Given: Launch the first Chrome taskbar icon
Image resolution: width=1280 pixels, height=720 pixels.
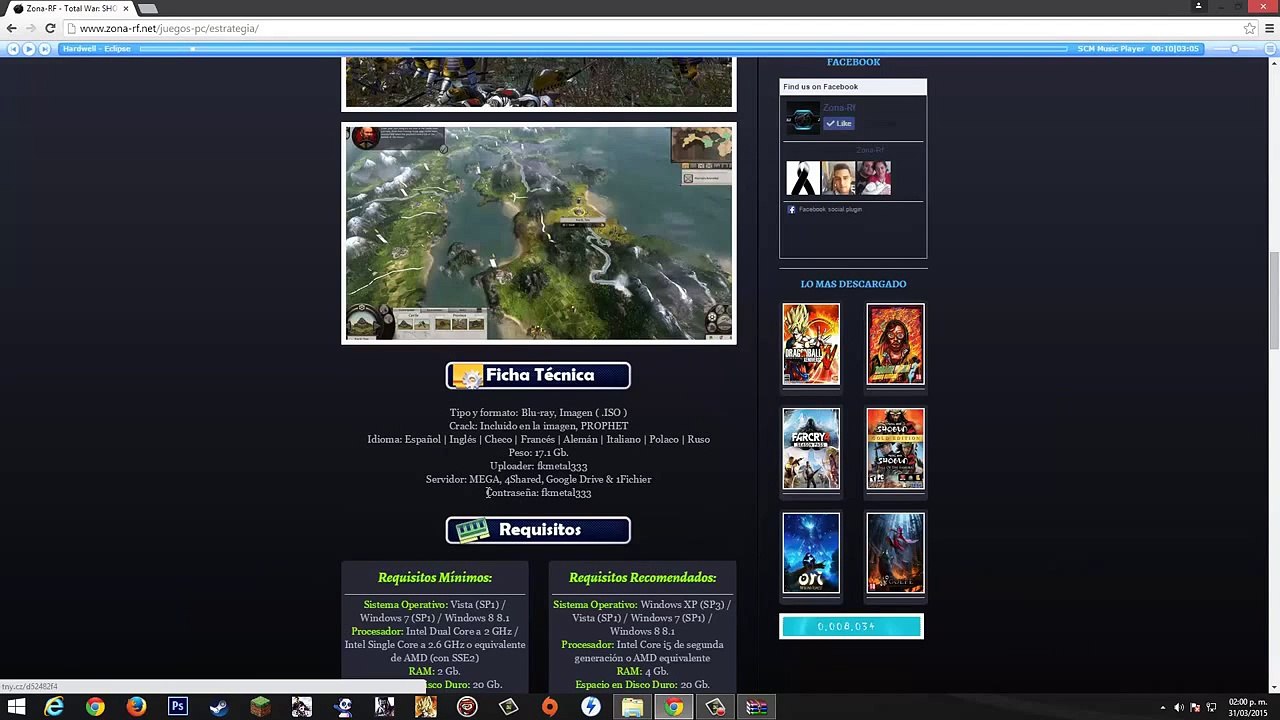Looking at the screenshot, I should [95, 707].
